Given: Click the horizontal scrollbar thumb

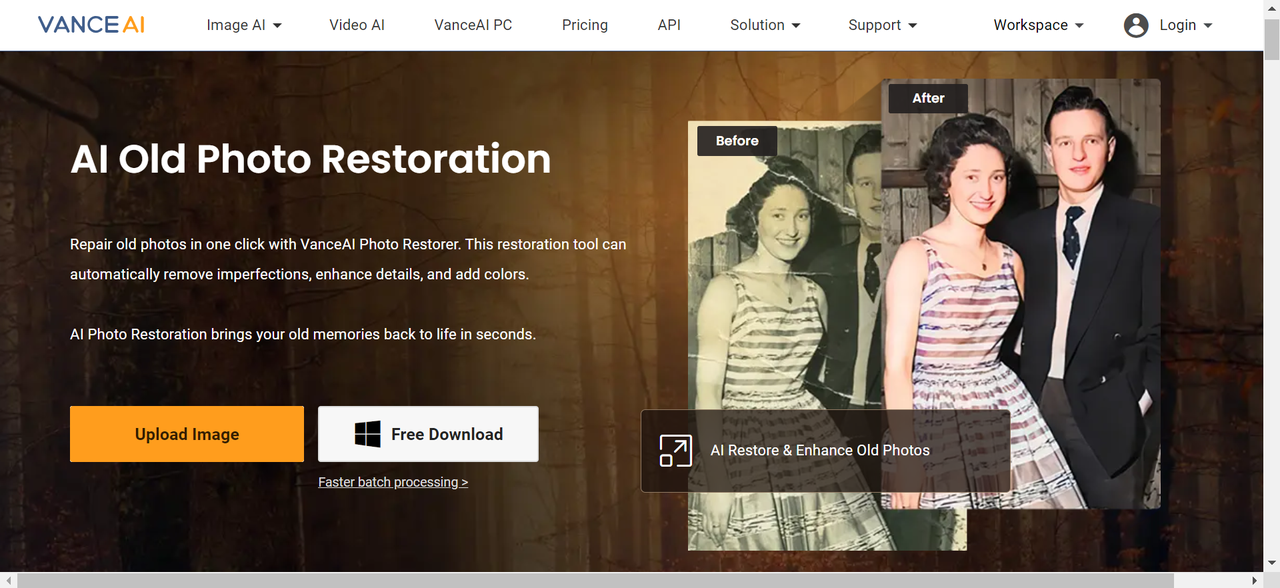Looking at the screenshot, I should click(596, 580).
